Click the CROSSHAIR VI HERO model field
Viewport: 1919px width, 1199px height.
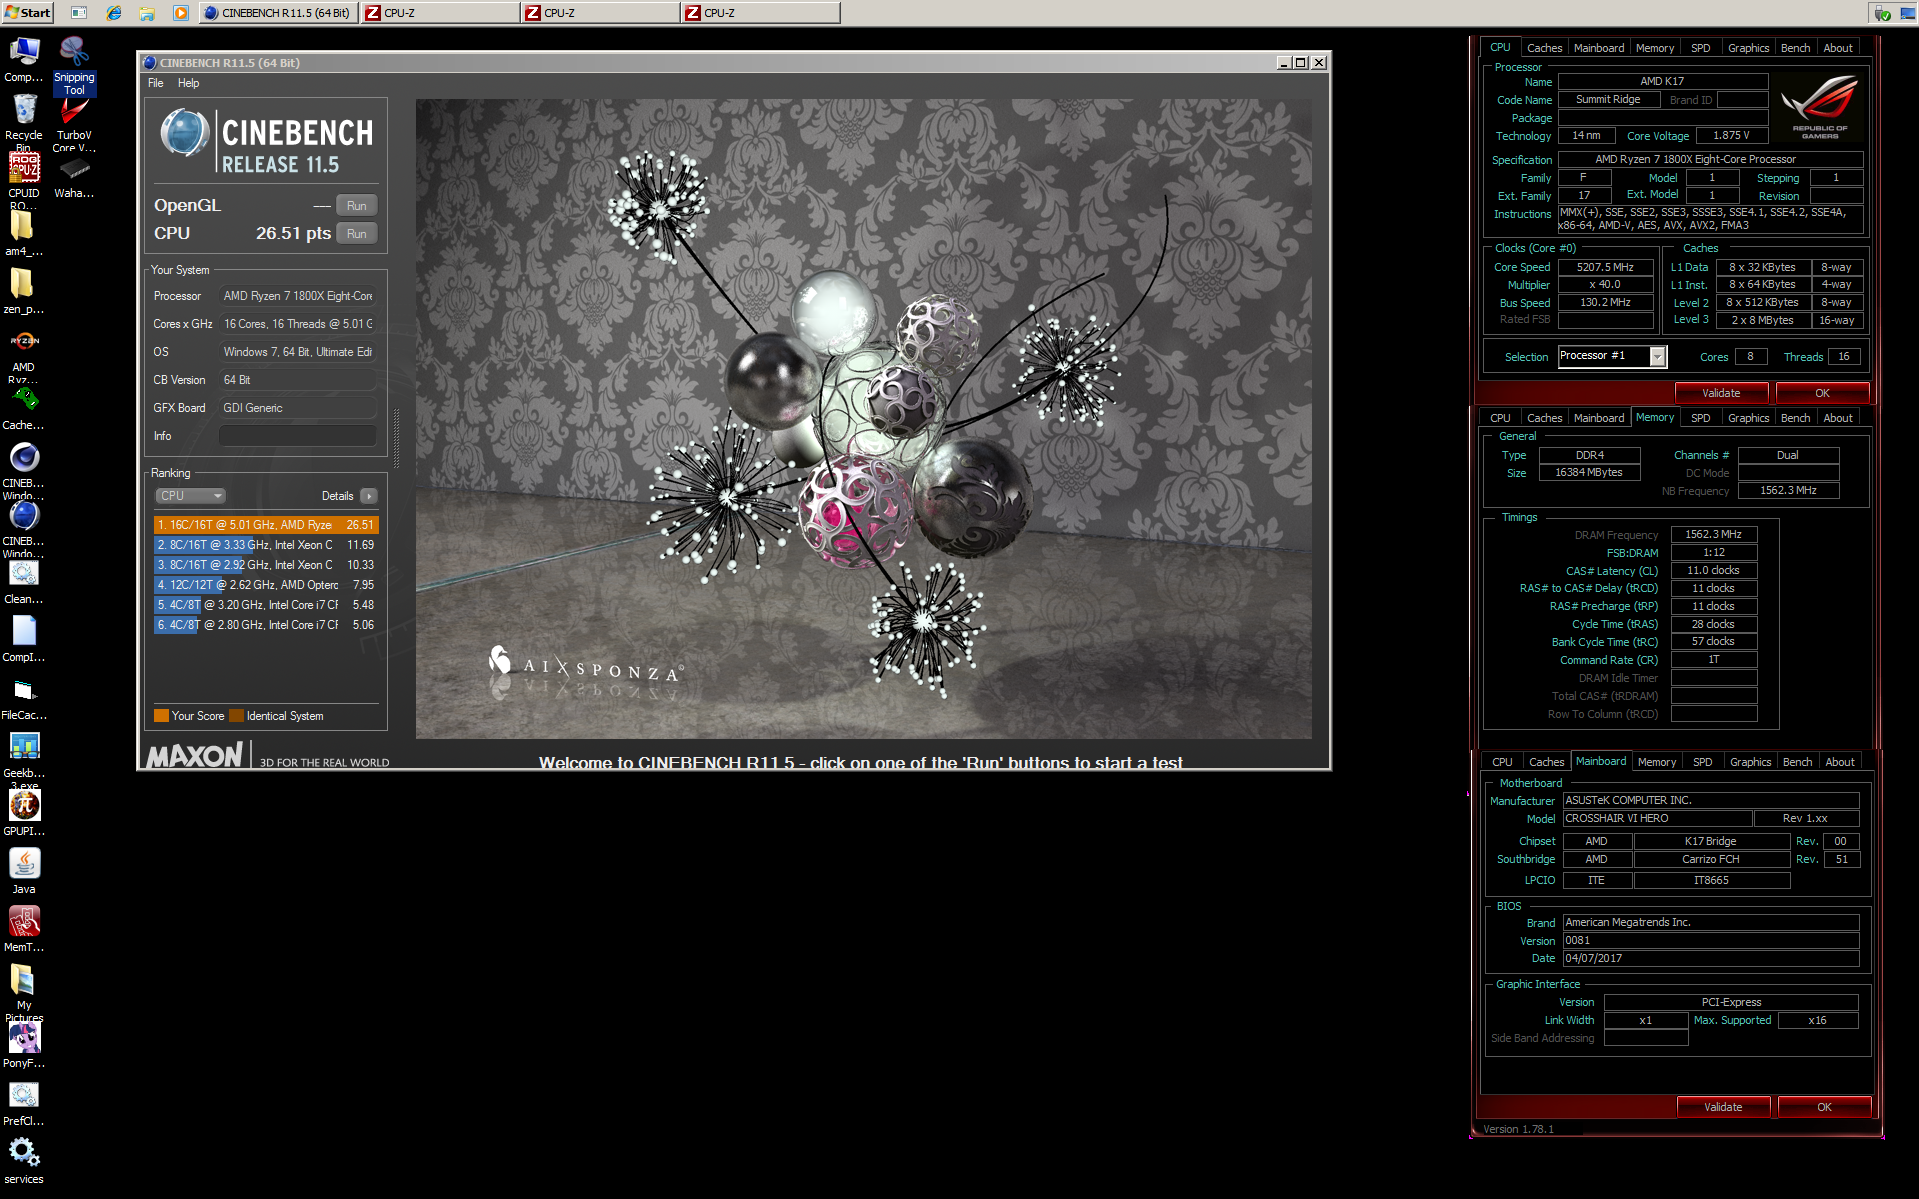pos(1657,819)
